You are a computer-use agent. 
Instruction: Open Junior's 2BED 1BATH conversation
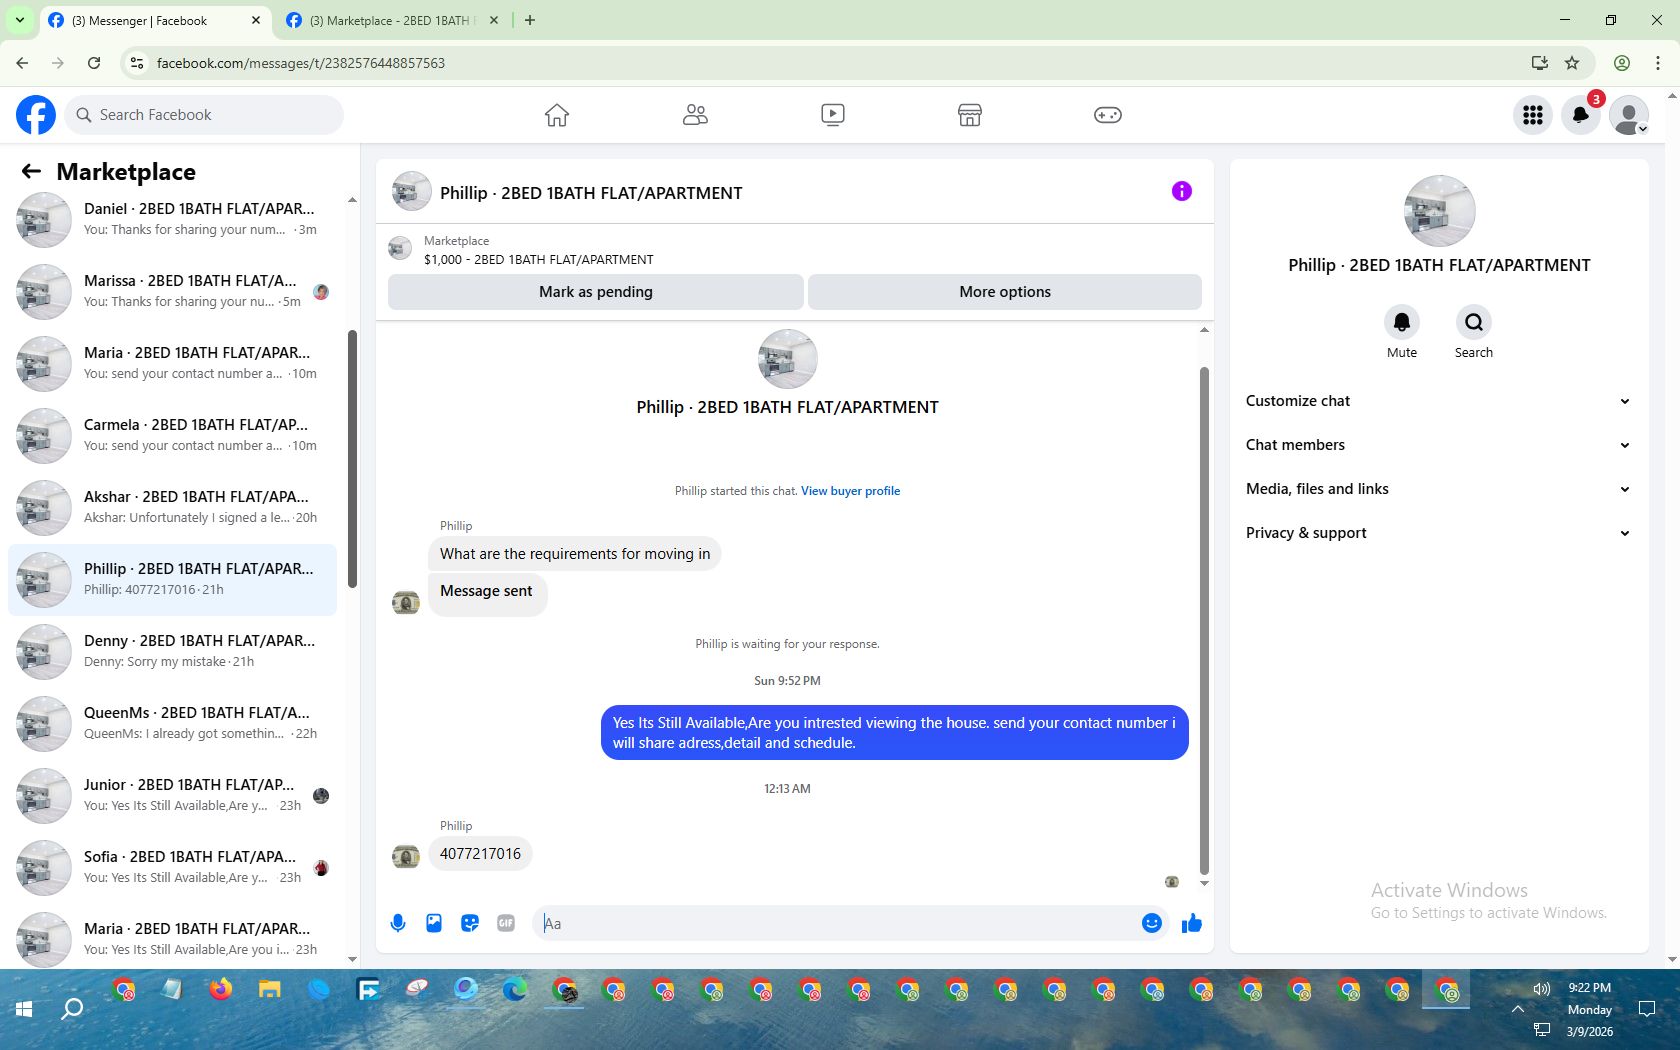[172, 795]
